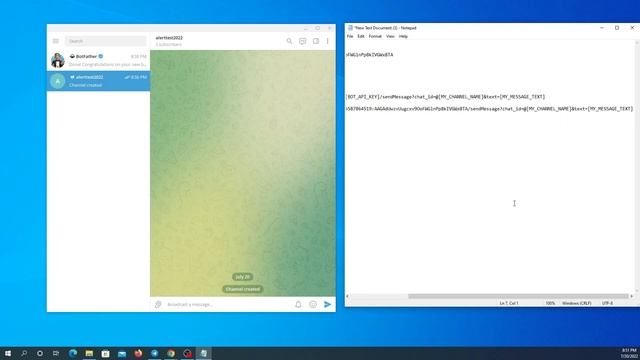Open Firefox from taskbar
Screen dimensions: 640x360
[x=138, y=353]
